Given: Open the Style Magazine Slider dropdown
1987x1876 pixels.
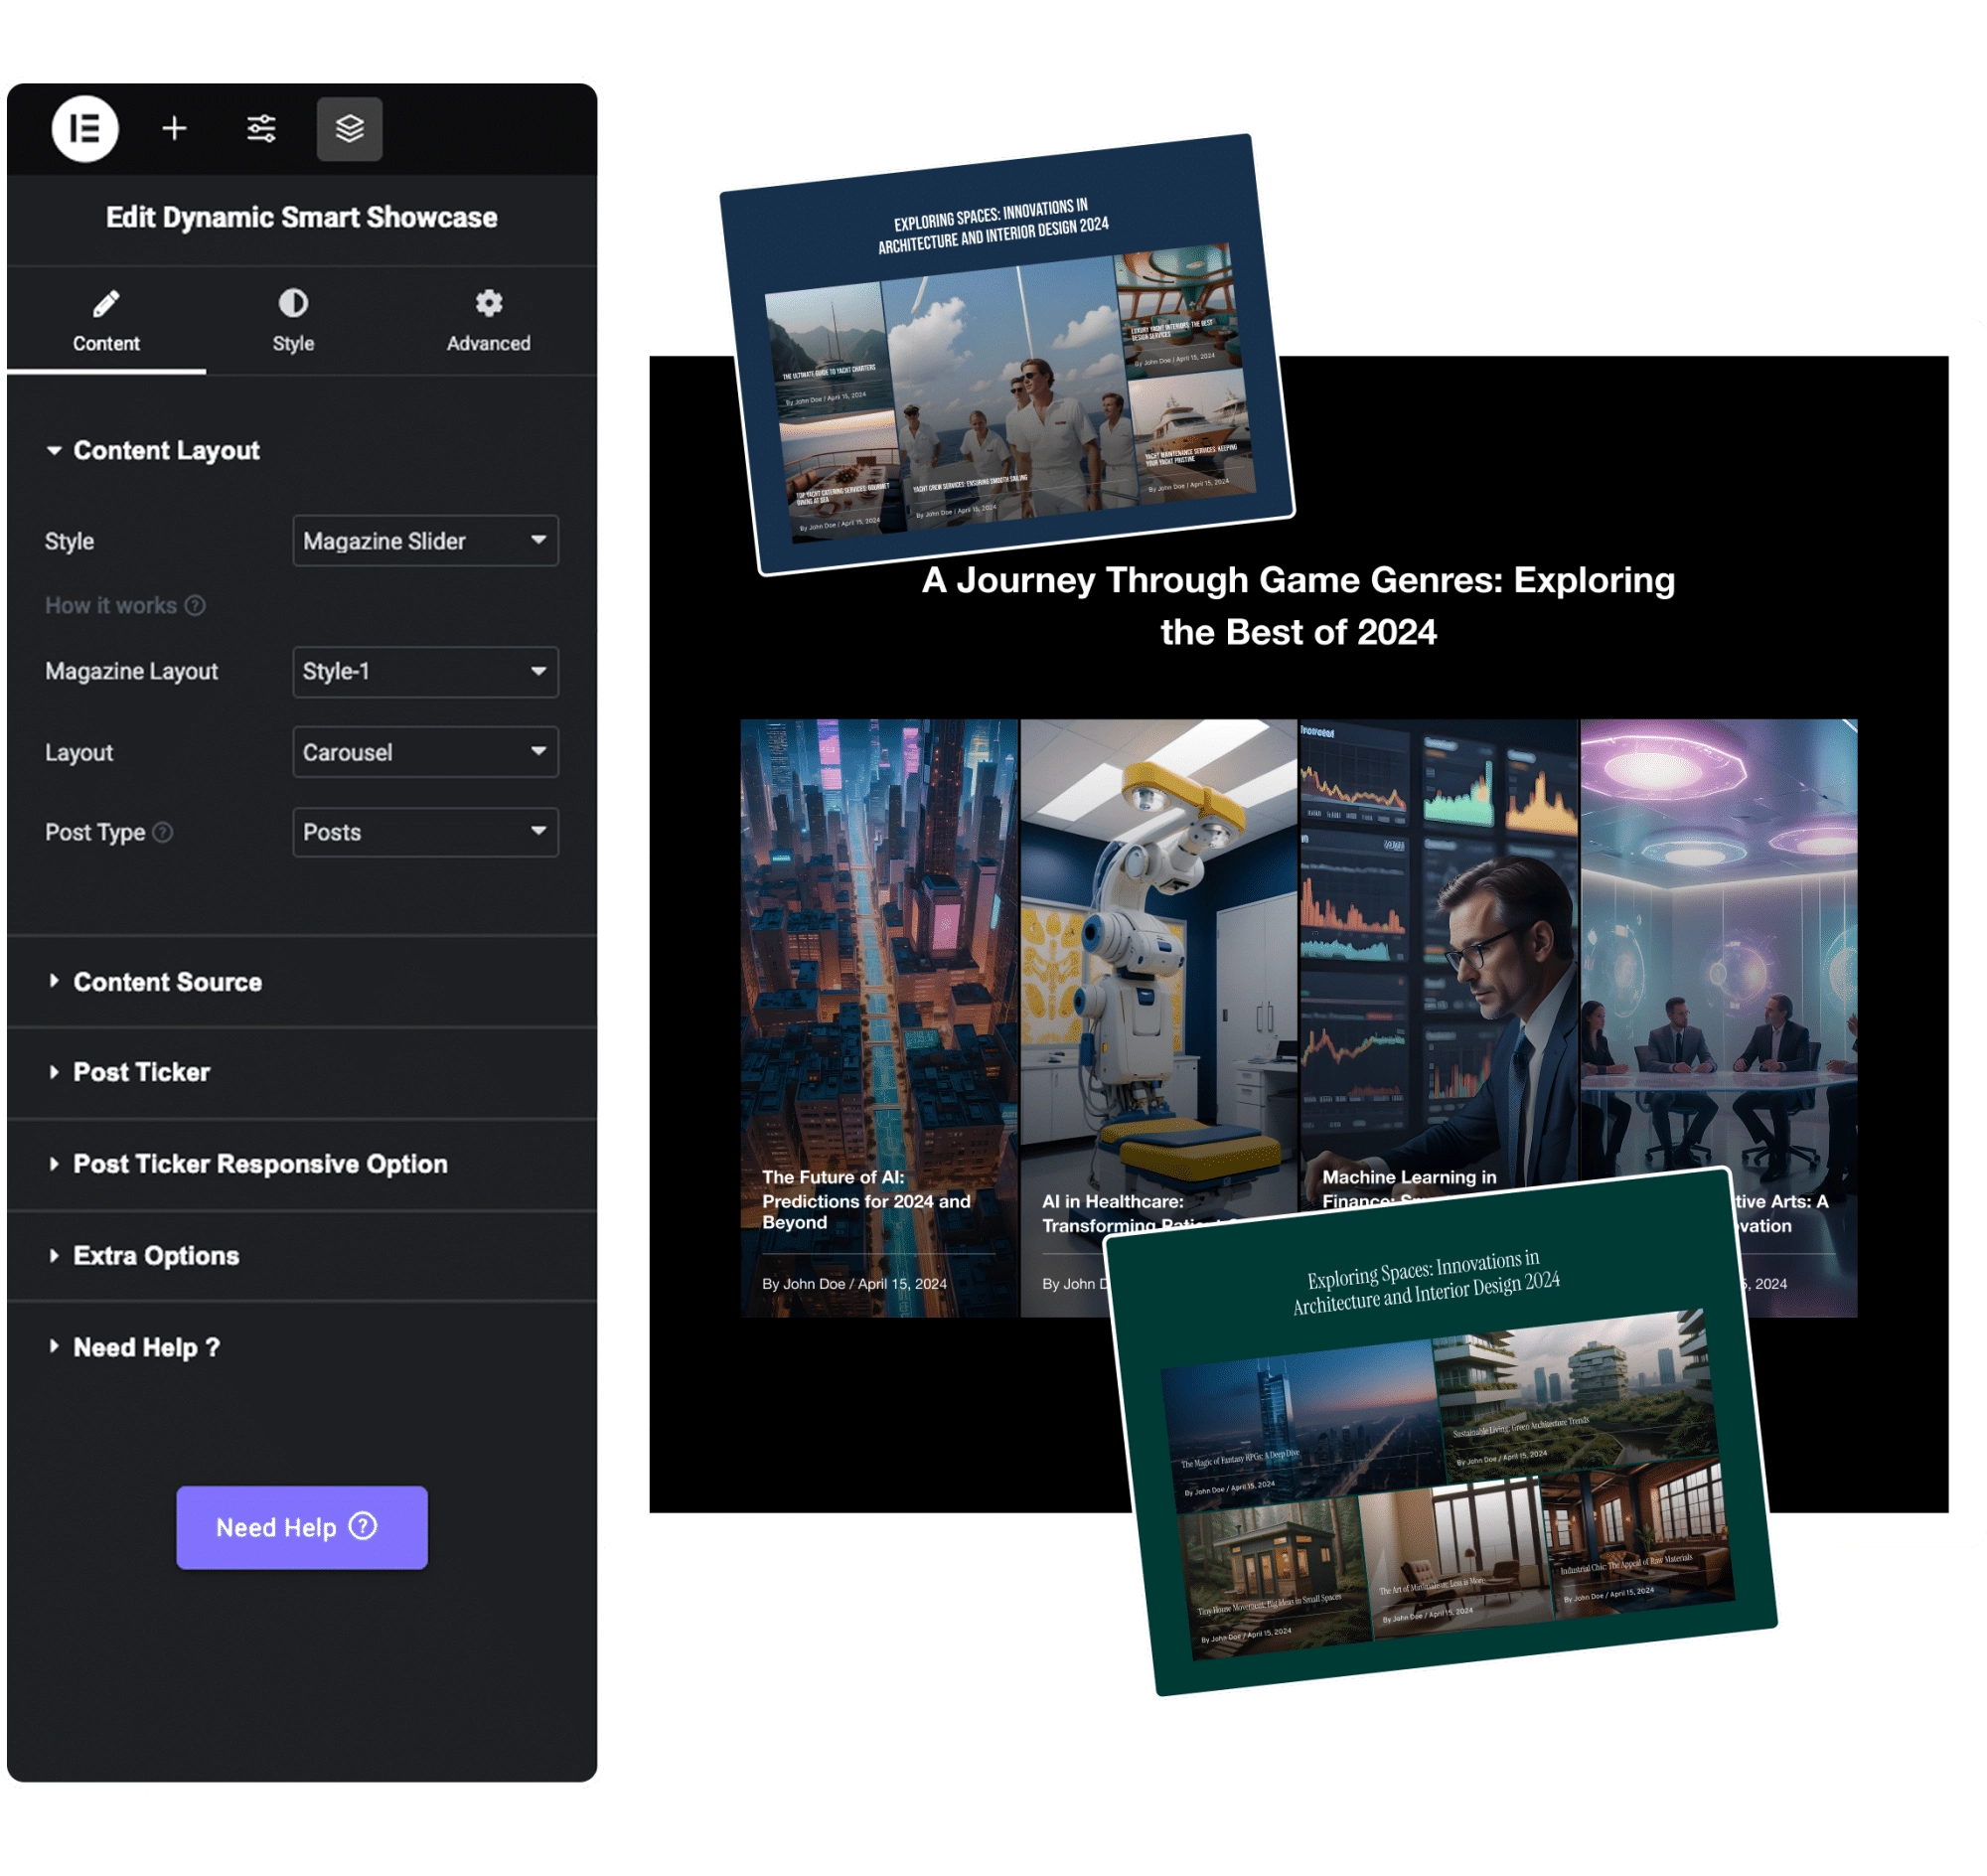Looking at the screenshot, I should 425,541.
